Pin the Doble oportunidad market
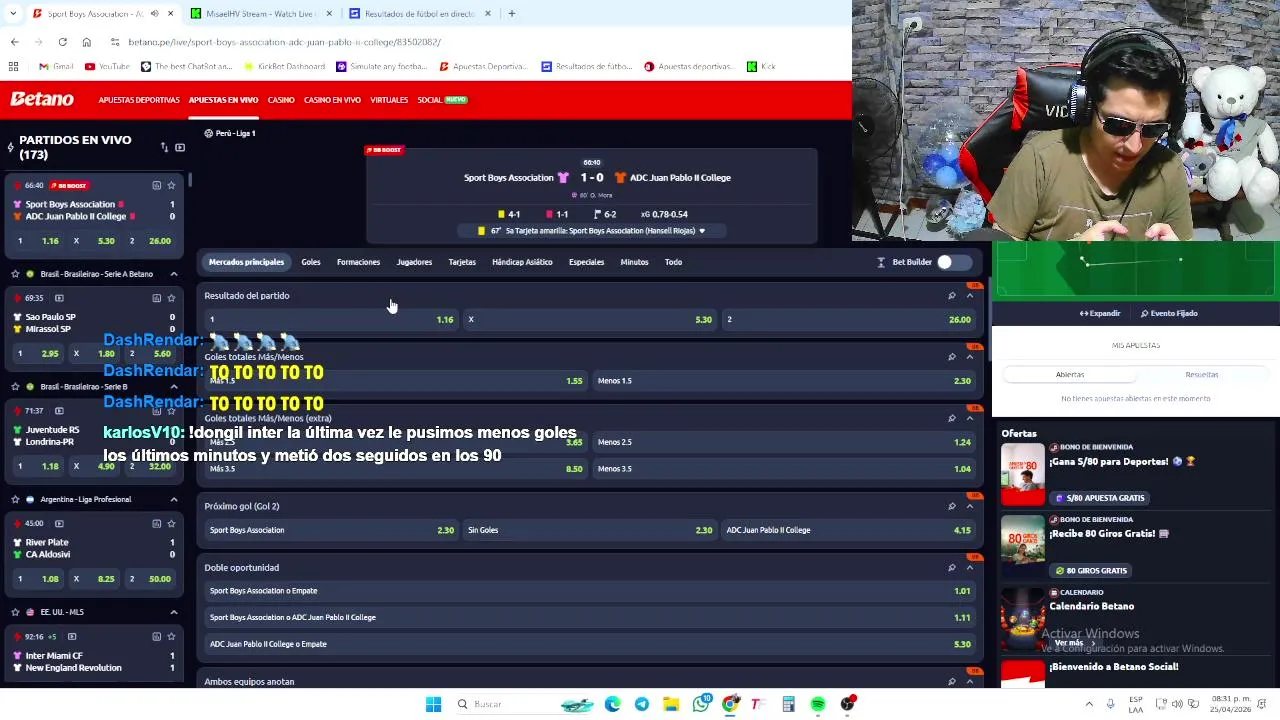 (951, 568)
